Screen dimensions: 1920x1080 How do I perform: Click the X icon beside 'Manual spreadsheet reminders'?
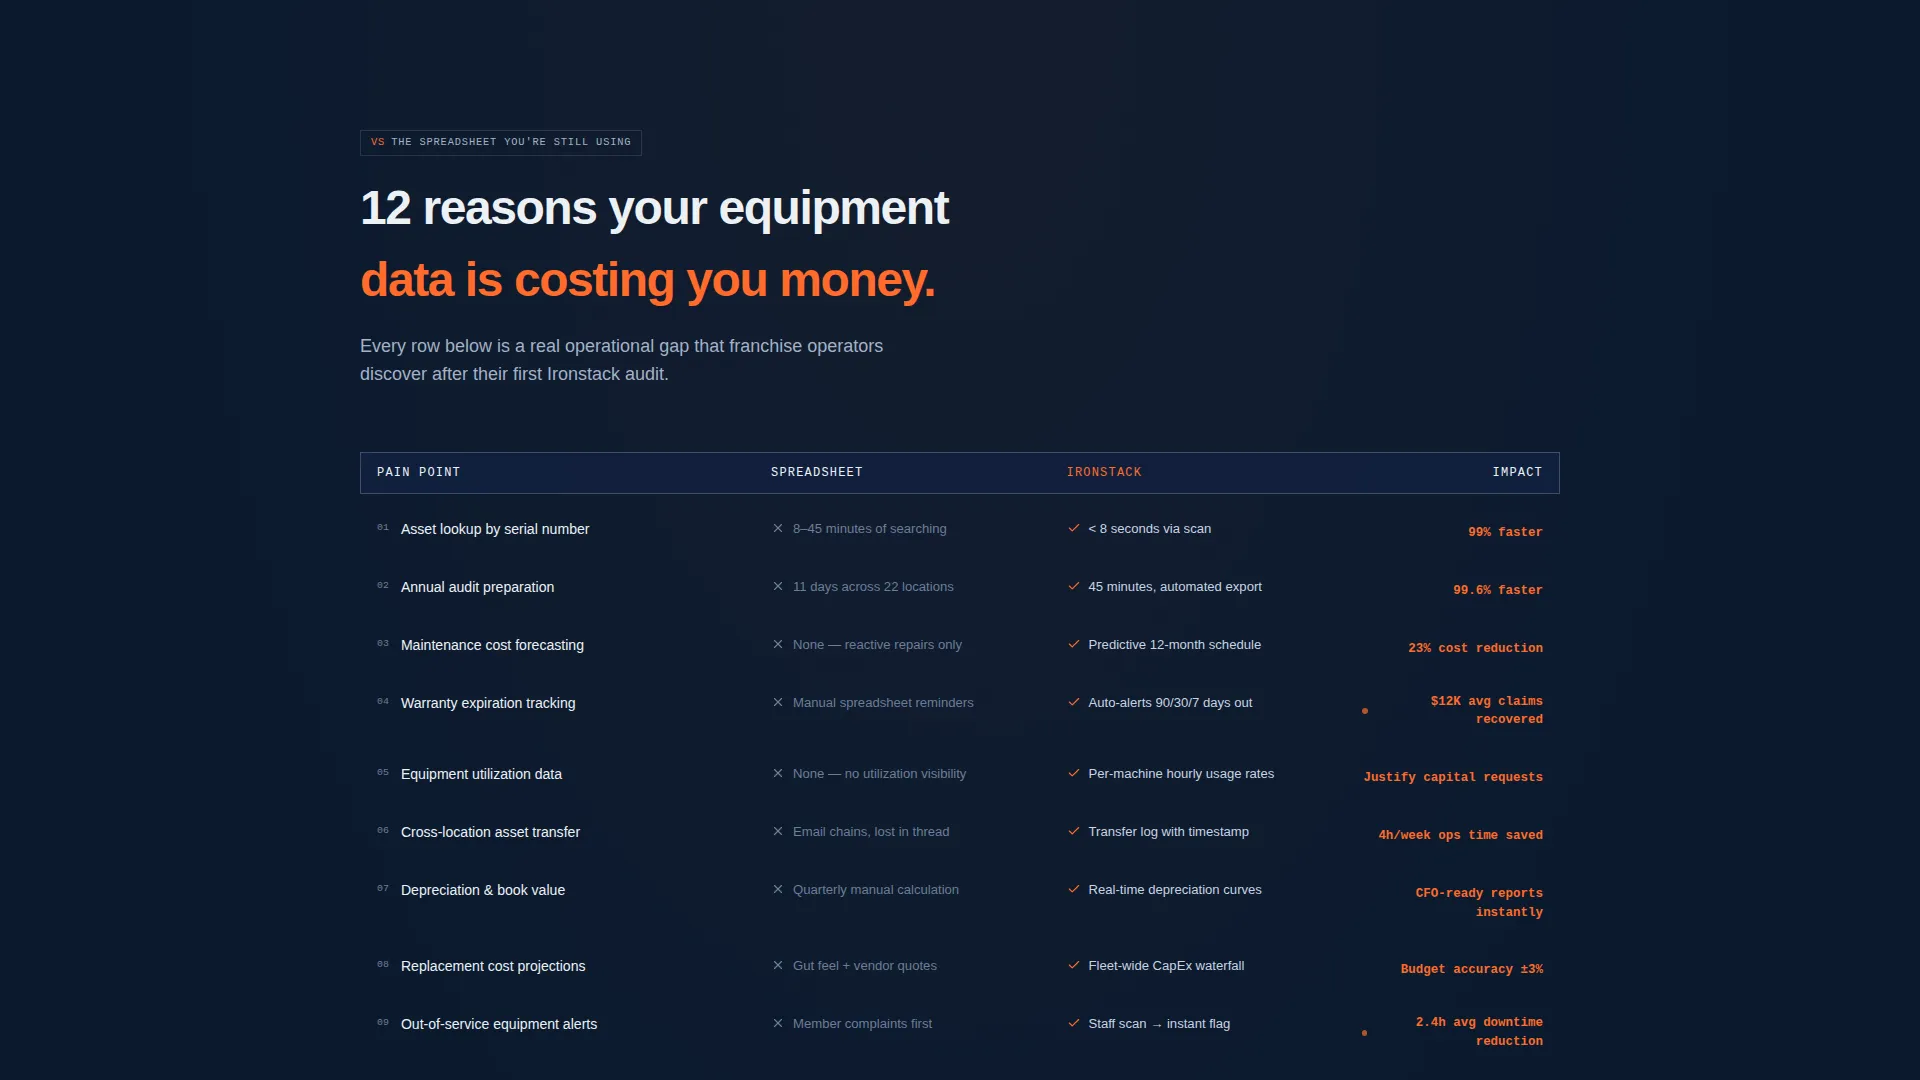(778, 702)
